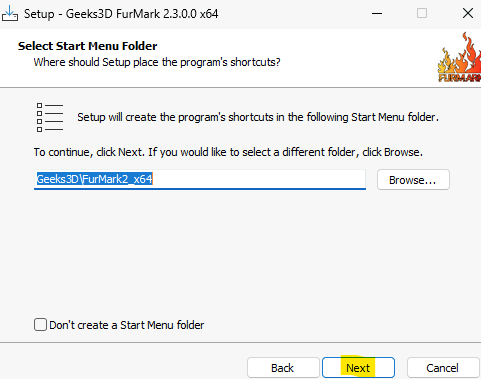Click the empty area right of the folder text
481x379 pixels.
click(259, 179)
